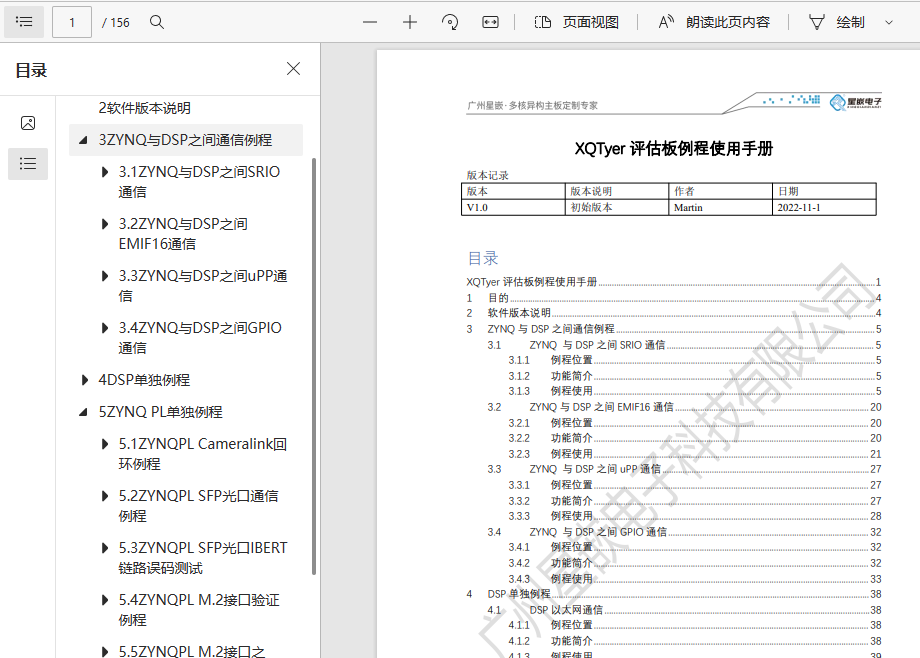Screen dimensions: 920x658
Task: Follow TOC link 4.1 DSP 以太网通信
Action: click(x=684, y=610)
